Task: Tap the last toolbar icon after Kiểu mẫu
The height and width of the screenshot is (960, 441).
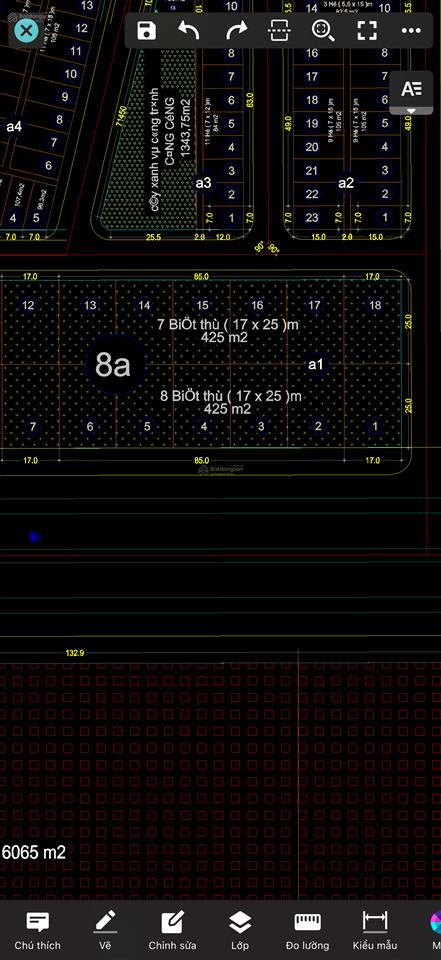Action: [x=435, y=930]
